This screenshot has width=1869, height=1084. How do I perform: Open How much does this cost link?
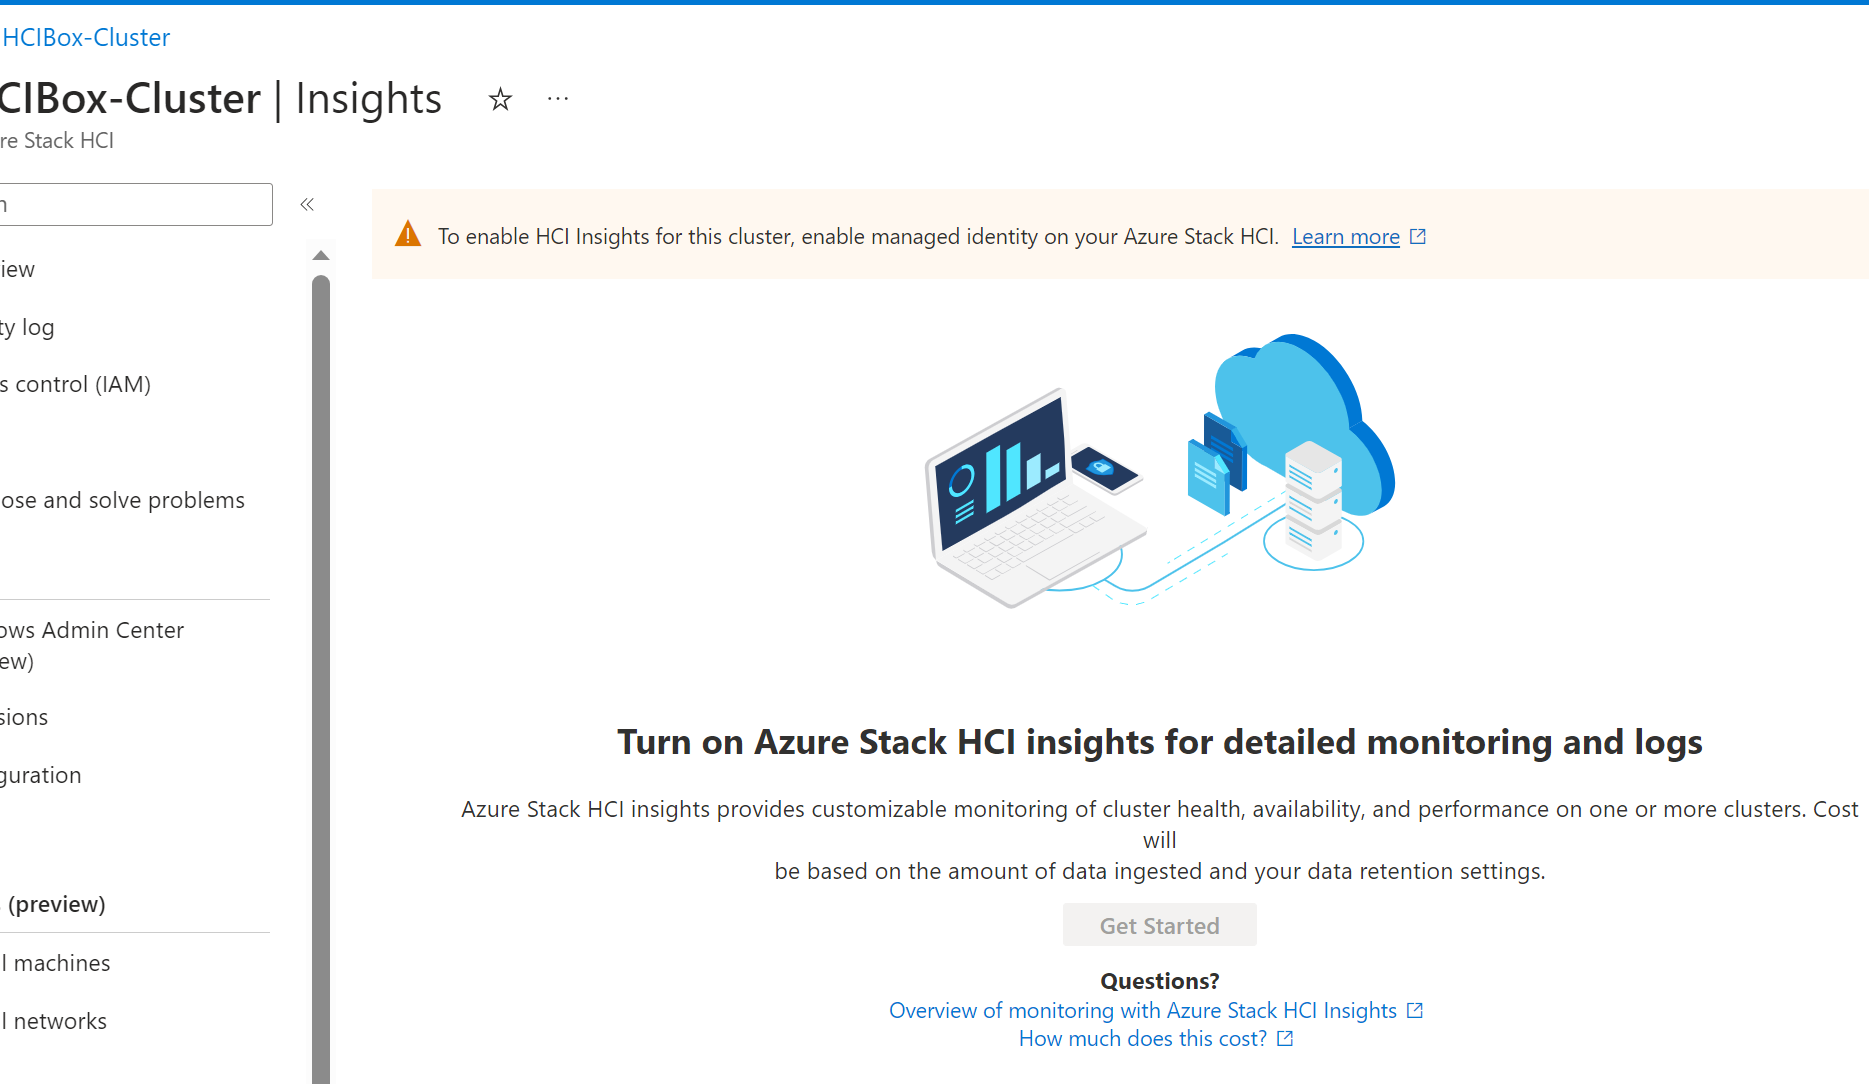pyautogui.click(x=1145, y=1039)
